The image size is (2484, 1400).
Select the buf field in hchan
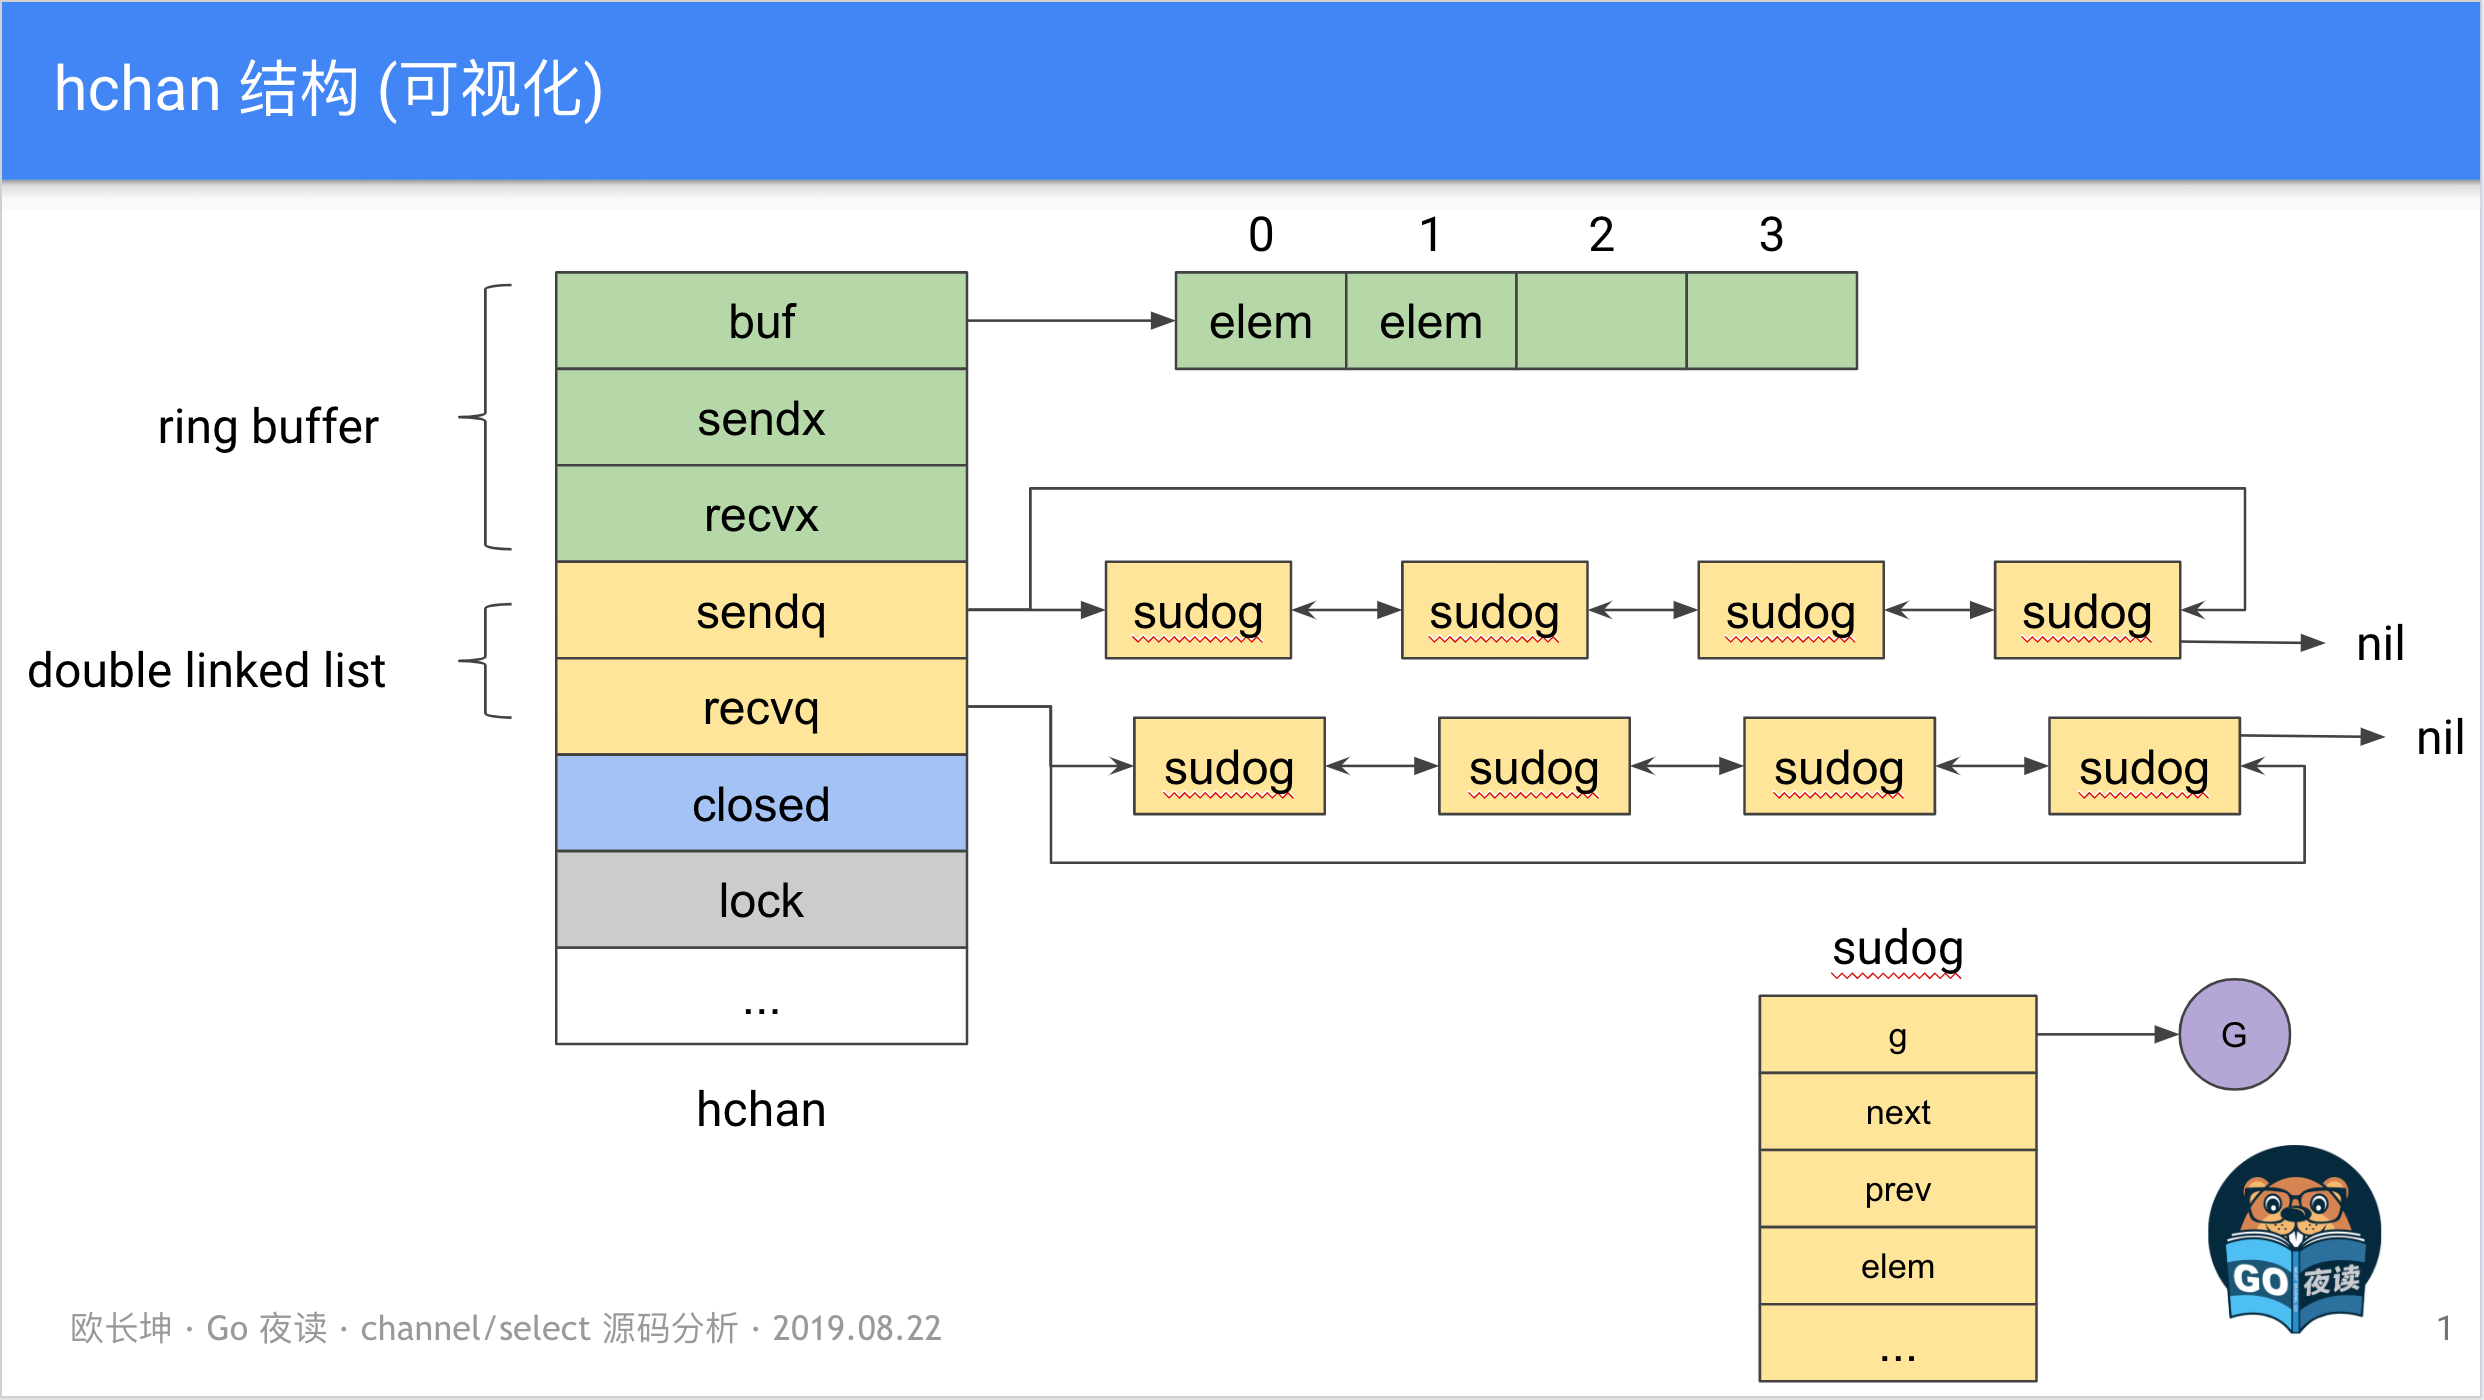[761, 321]
